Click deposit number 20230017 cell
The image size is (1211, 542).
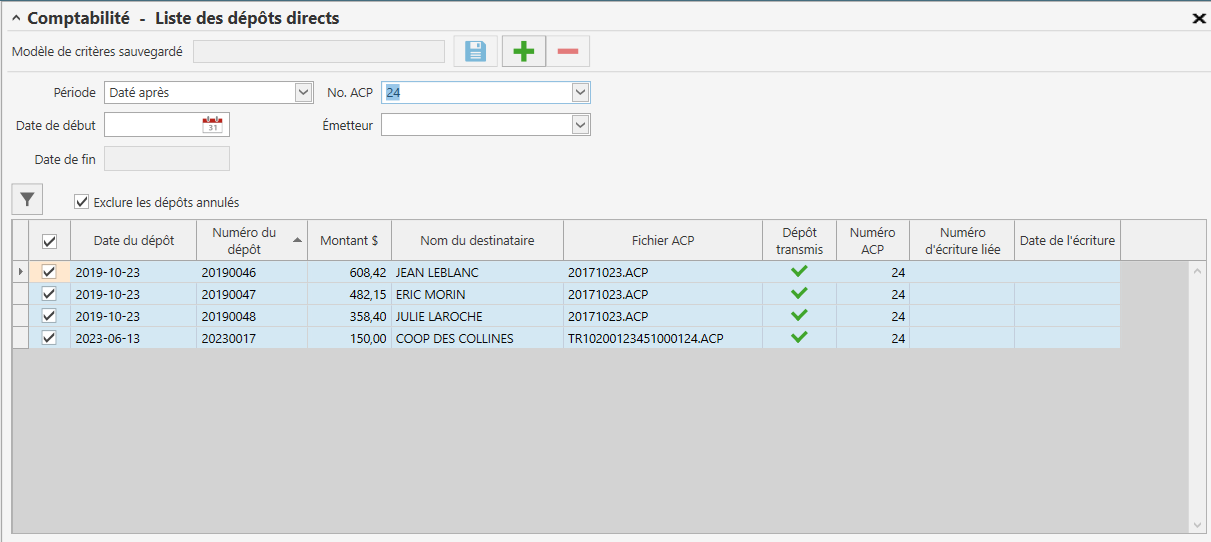pyautogui.click(x=251, y=338)
